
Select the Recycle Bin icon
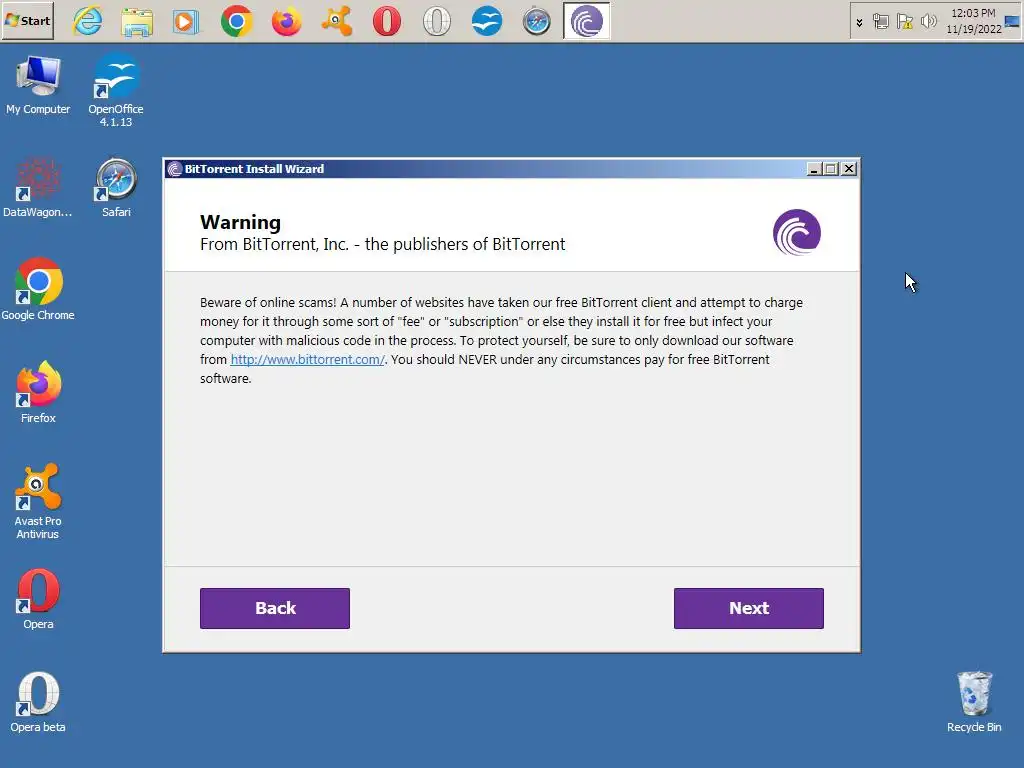974,703
